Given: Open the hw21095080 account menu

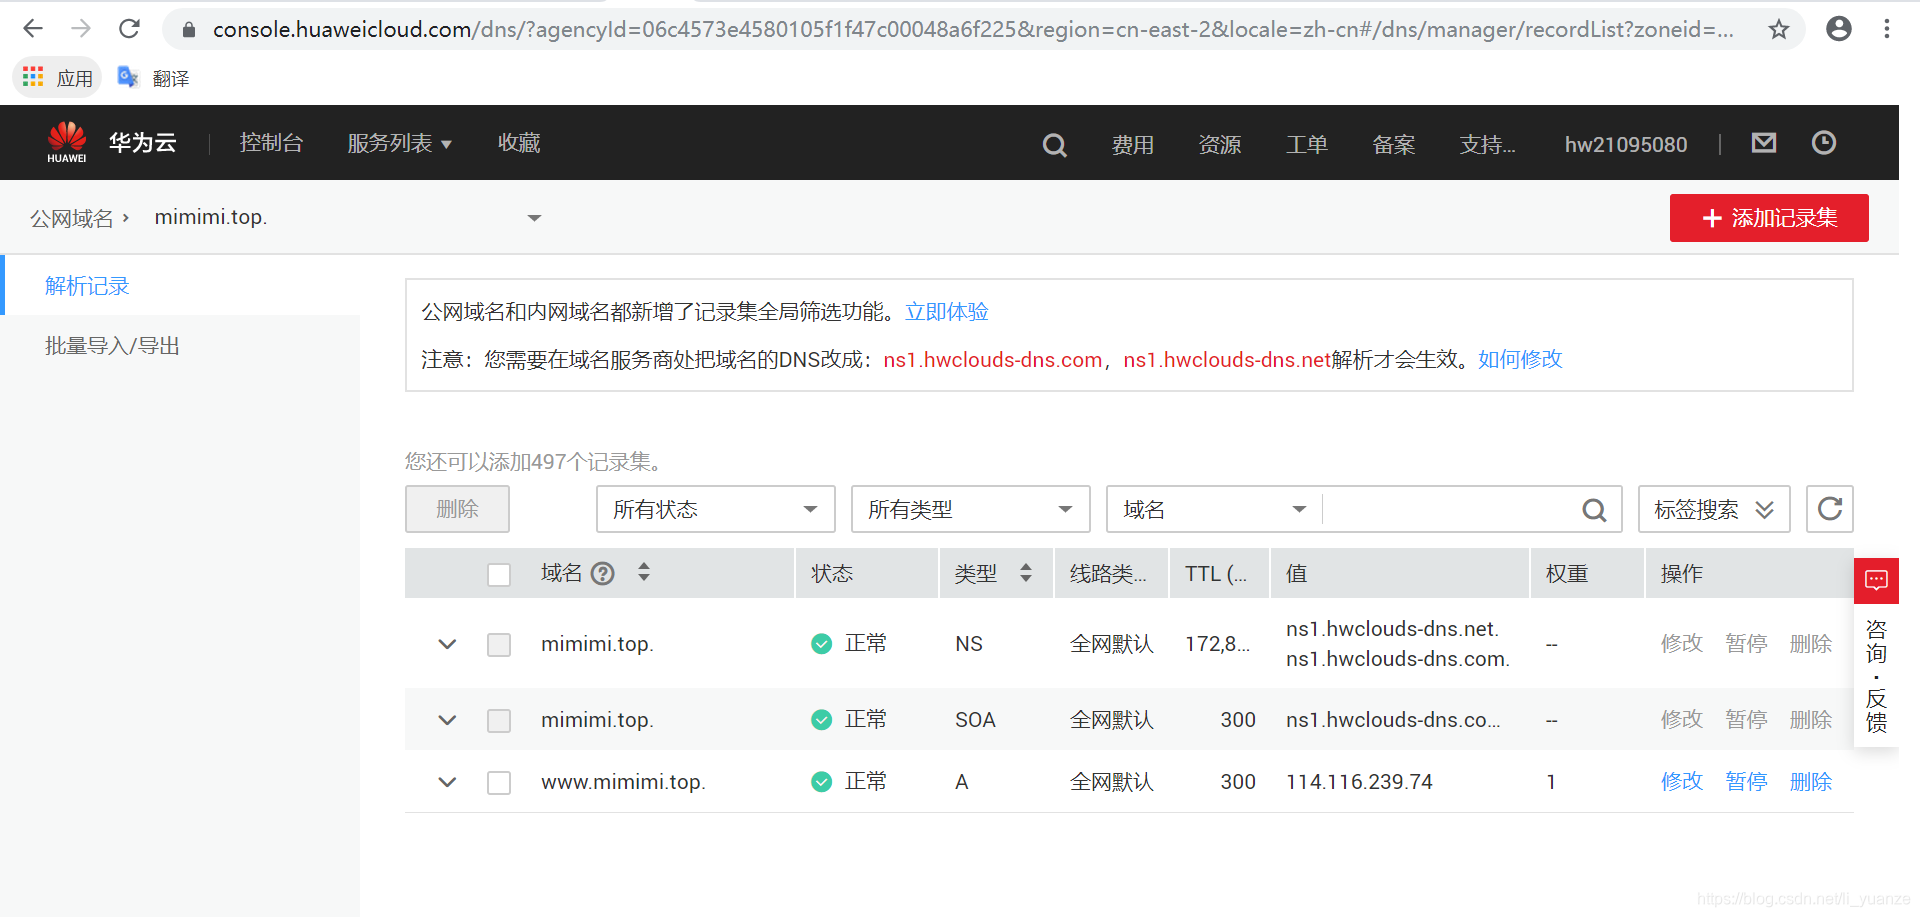Looking at the screenshot, I should click(x=1626, y=145).
